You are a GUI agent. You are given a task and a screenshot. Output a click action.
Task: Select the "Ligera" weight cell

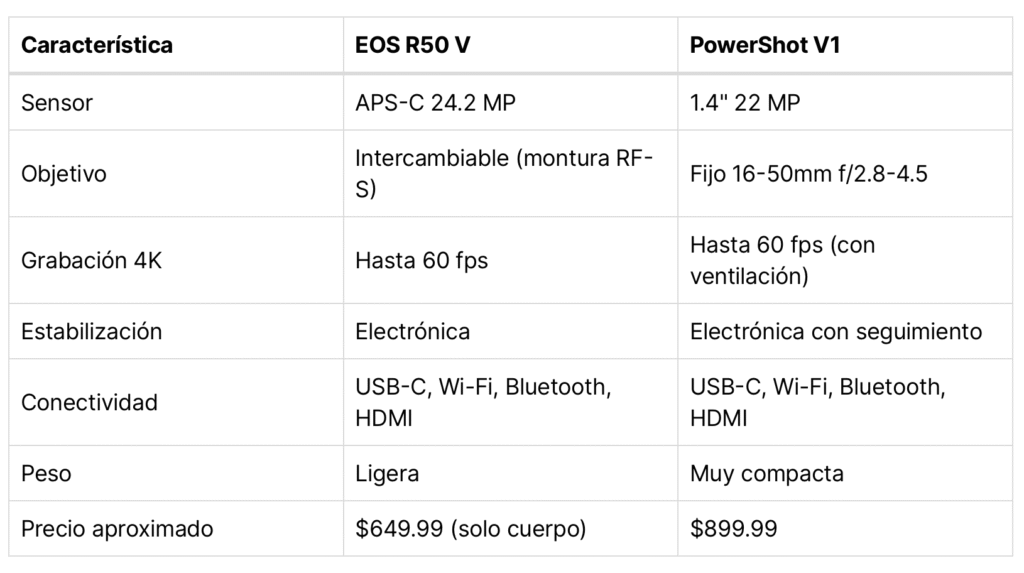tap(387, 473)
